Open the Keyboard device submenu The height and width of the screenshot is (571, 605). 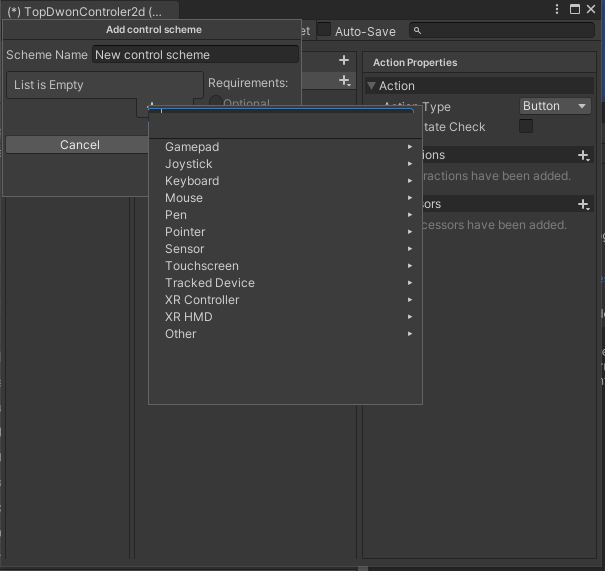click(x=285, y=181)
